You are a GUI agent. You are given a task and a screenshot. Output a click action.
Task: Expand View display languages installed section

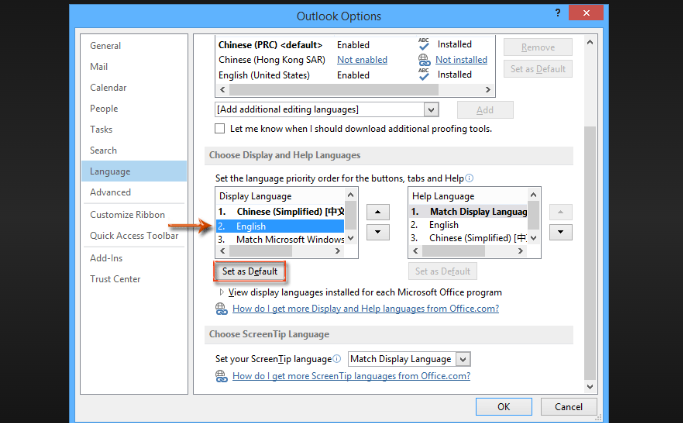coord(222,292)
